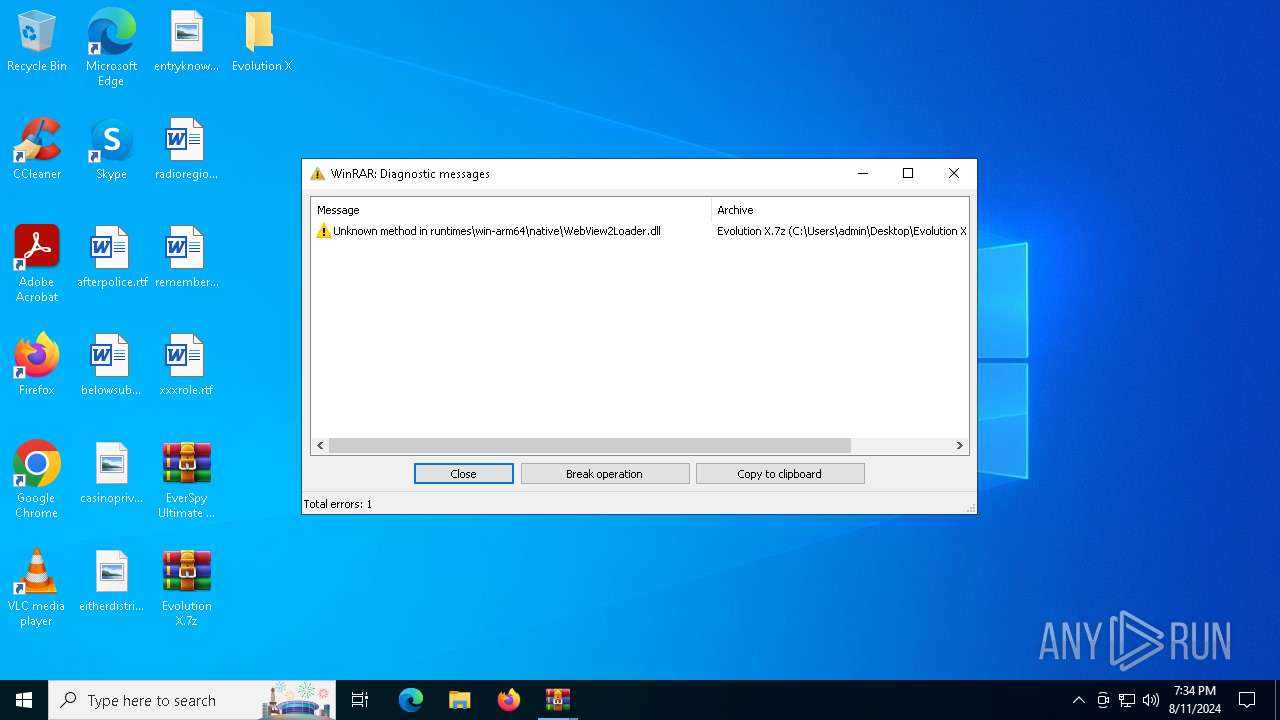The width and height of the screenshot is (1280, 720).
Task: Select the entryknow image file on desktop
Action: pyautogui.click(x=186, y=42)
